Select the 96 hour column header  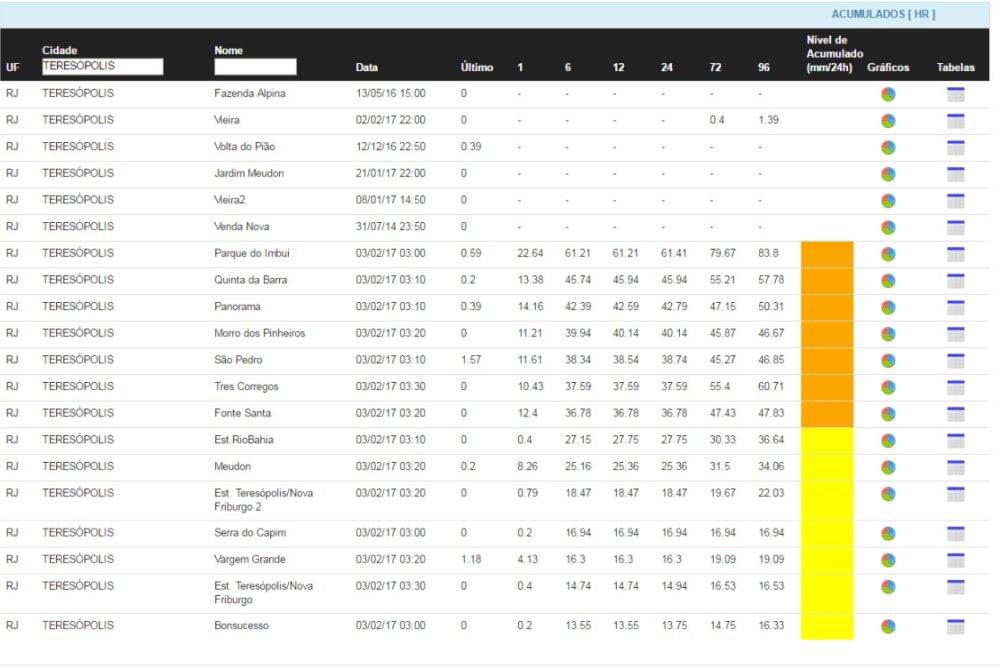[764, 68]
